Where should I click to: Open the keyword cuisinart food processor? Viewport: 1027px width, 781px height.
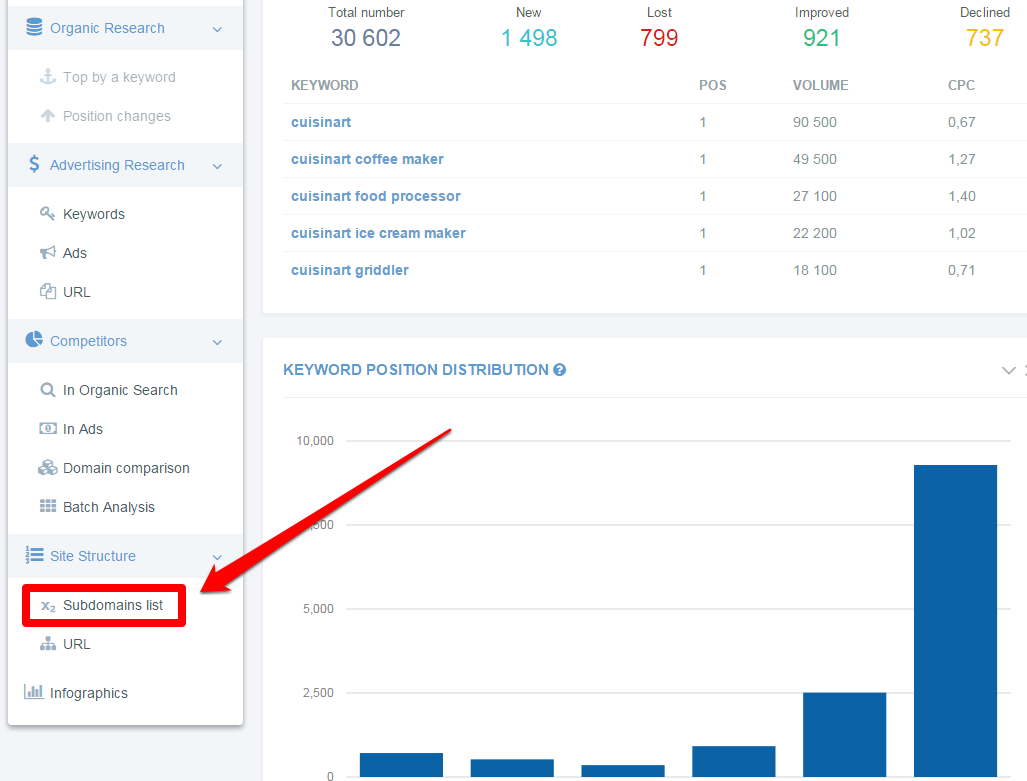pos(376,196)
